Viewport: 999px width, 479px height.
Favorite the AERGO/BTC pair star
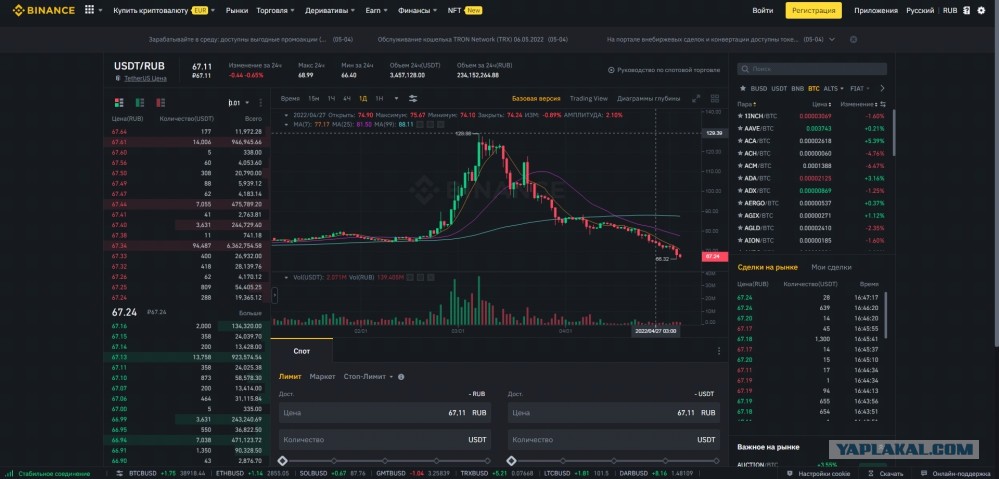click(740, 203)
